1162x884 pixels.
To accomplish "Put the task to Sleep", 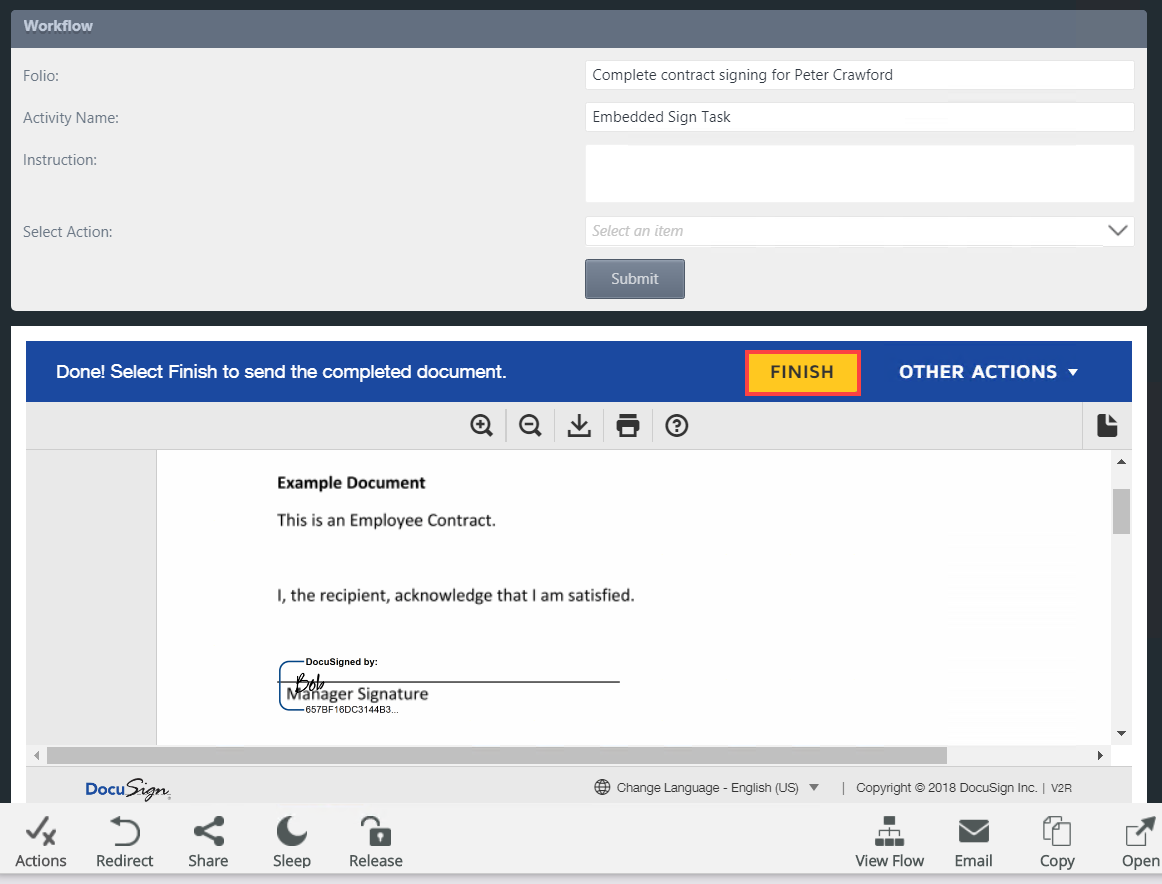I will coord(291,843).
